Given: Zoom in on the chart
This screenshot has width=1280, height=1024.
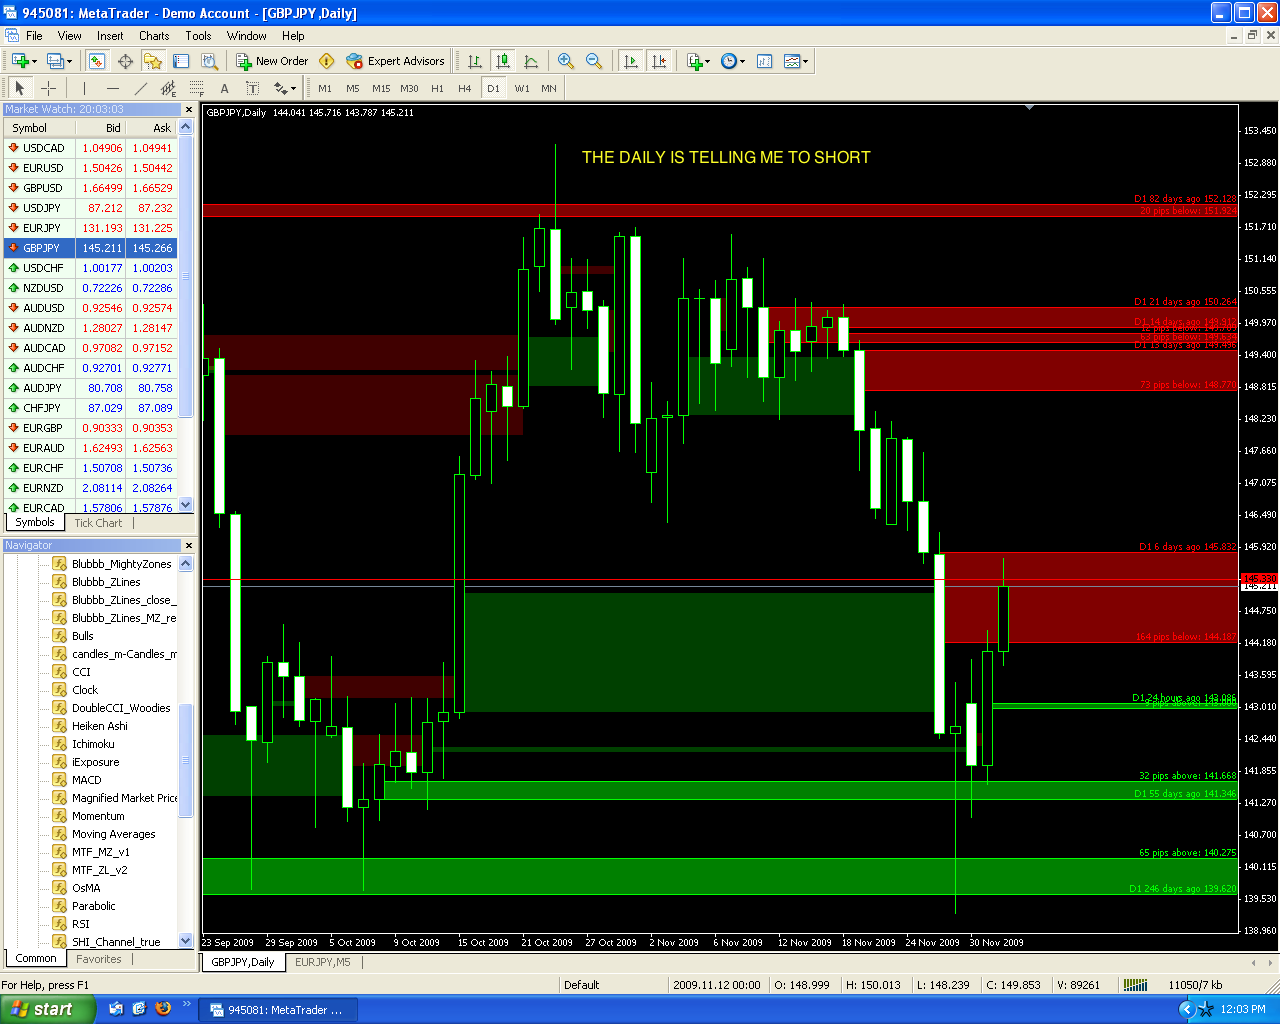Looking at the screenshot, I should pyautogui.click(x=566, y=61).
